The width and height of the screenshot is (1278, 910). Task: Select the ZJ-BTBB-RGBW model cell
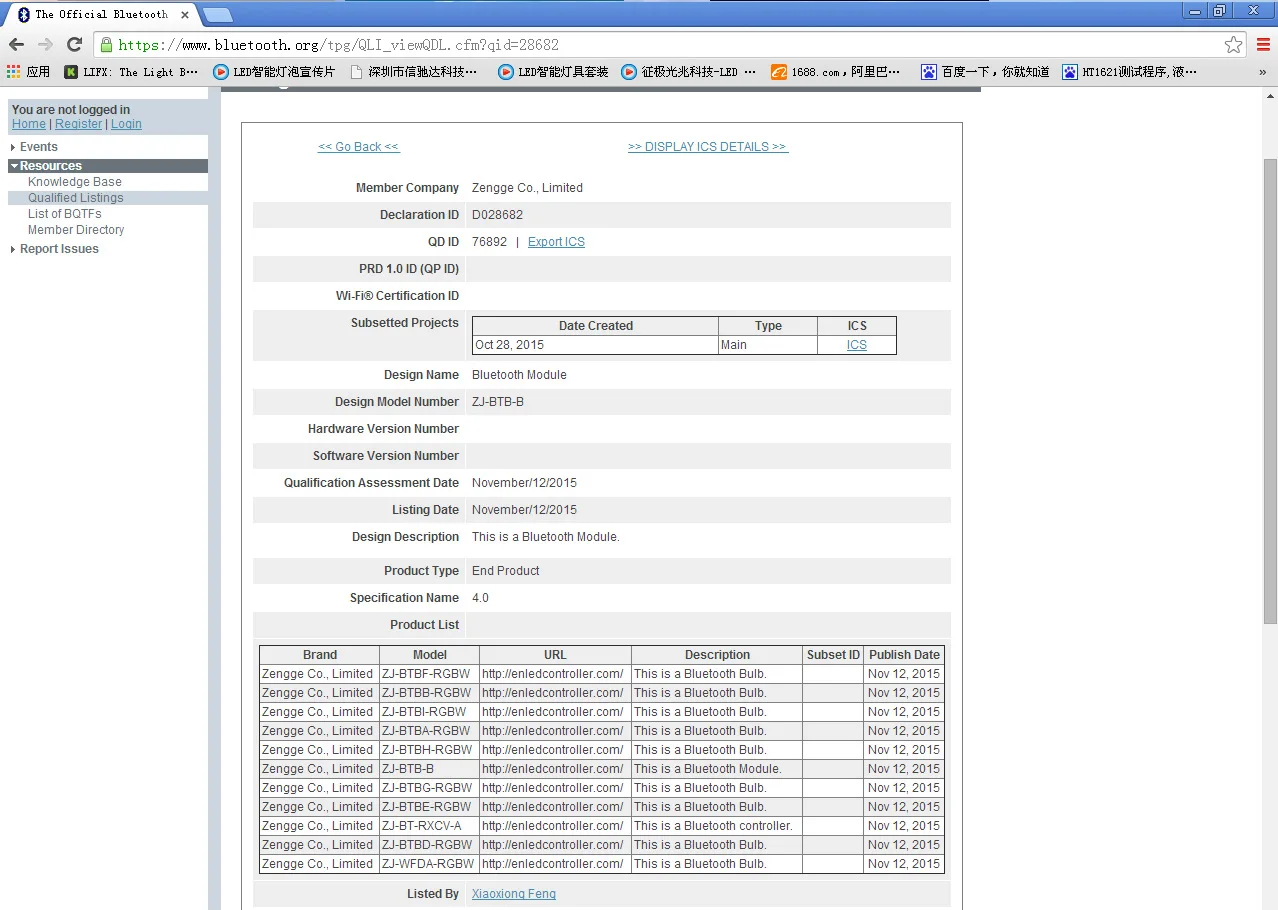[429, 693]
